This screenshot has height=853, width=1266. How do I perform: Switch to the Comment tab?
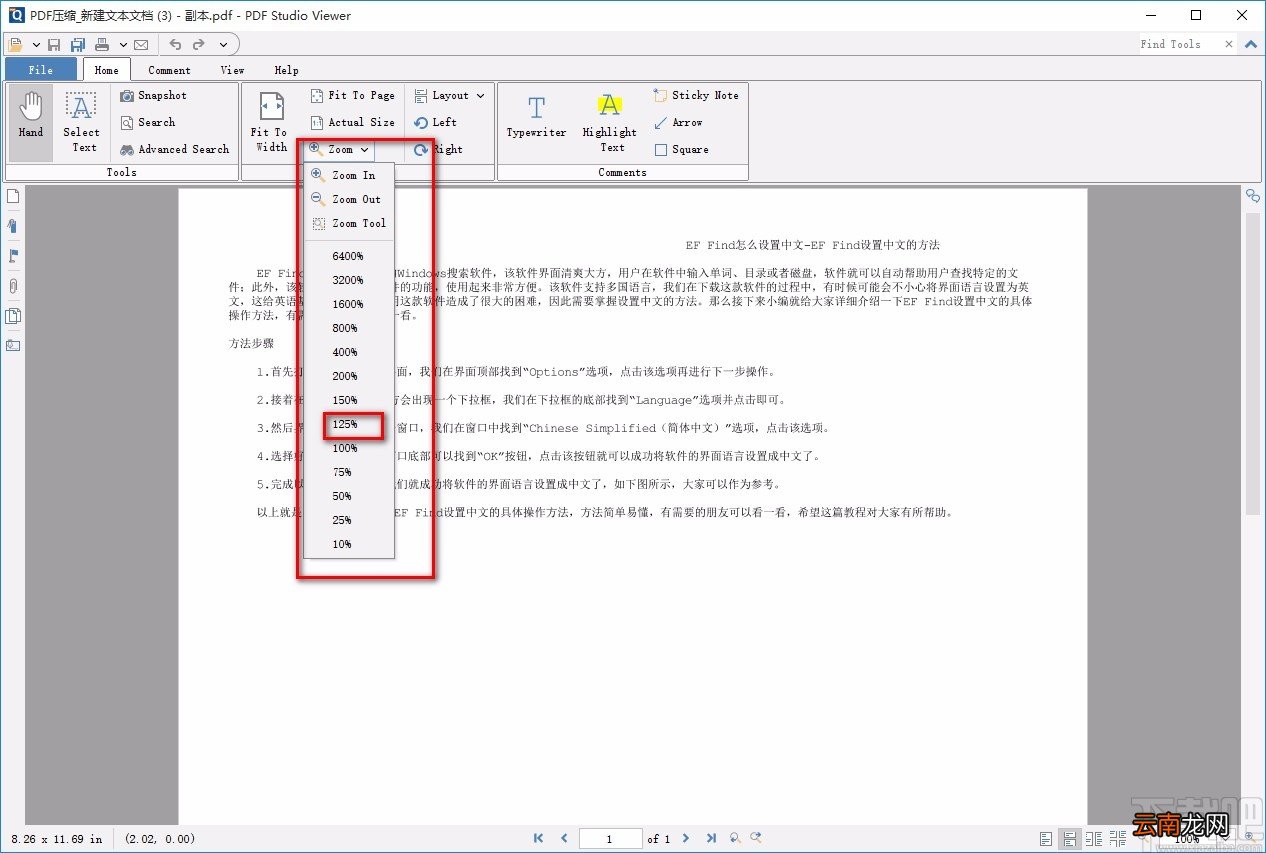click(169, 70)
